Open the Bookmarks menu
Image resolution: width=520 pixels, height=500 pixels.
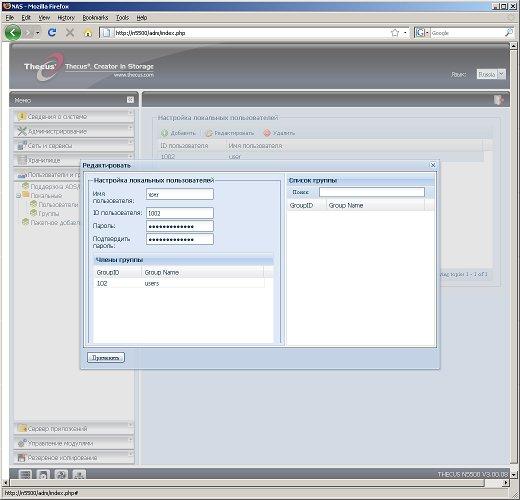click(95, 18)
